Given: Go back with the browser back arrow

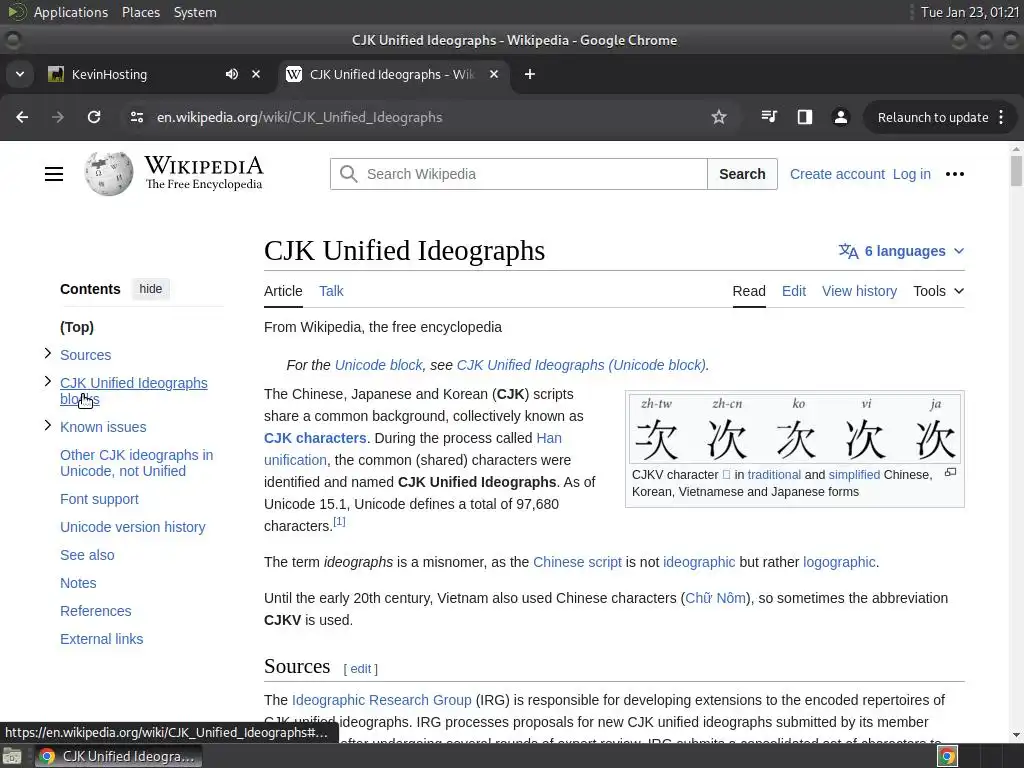Looking at the screenshot, I should pos(22,117).
